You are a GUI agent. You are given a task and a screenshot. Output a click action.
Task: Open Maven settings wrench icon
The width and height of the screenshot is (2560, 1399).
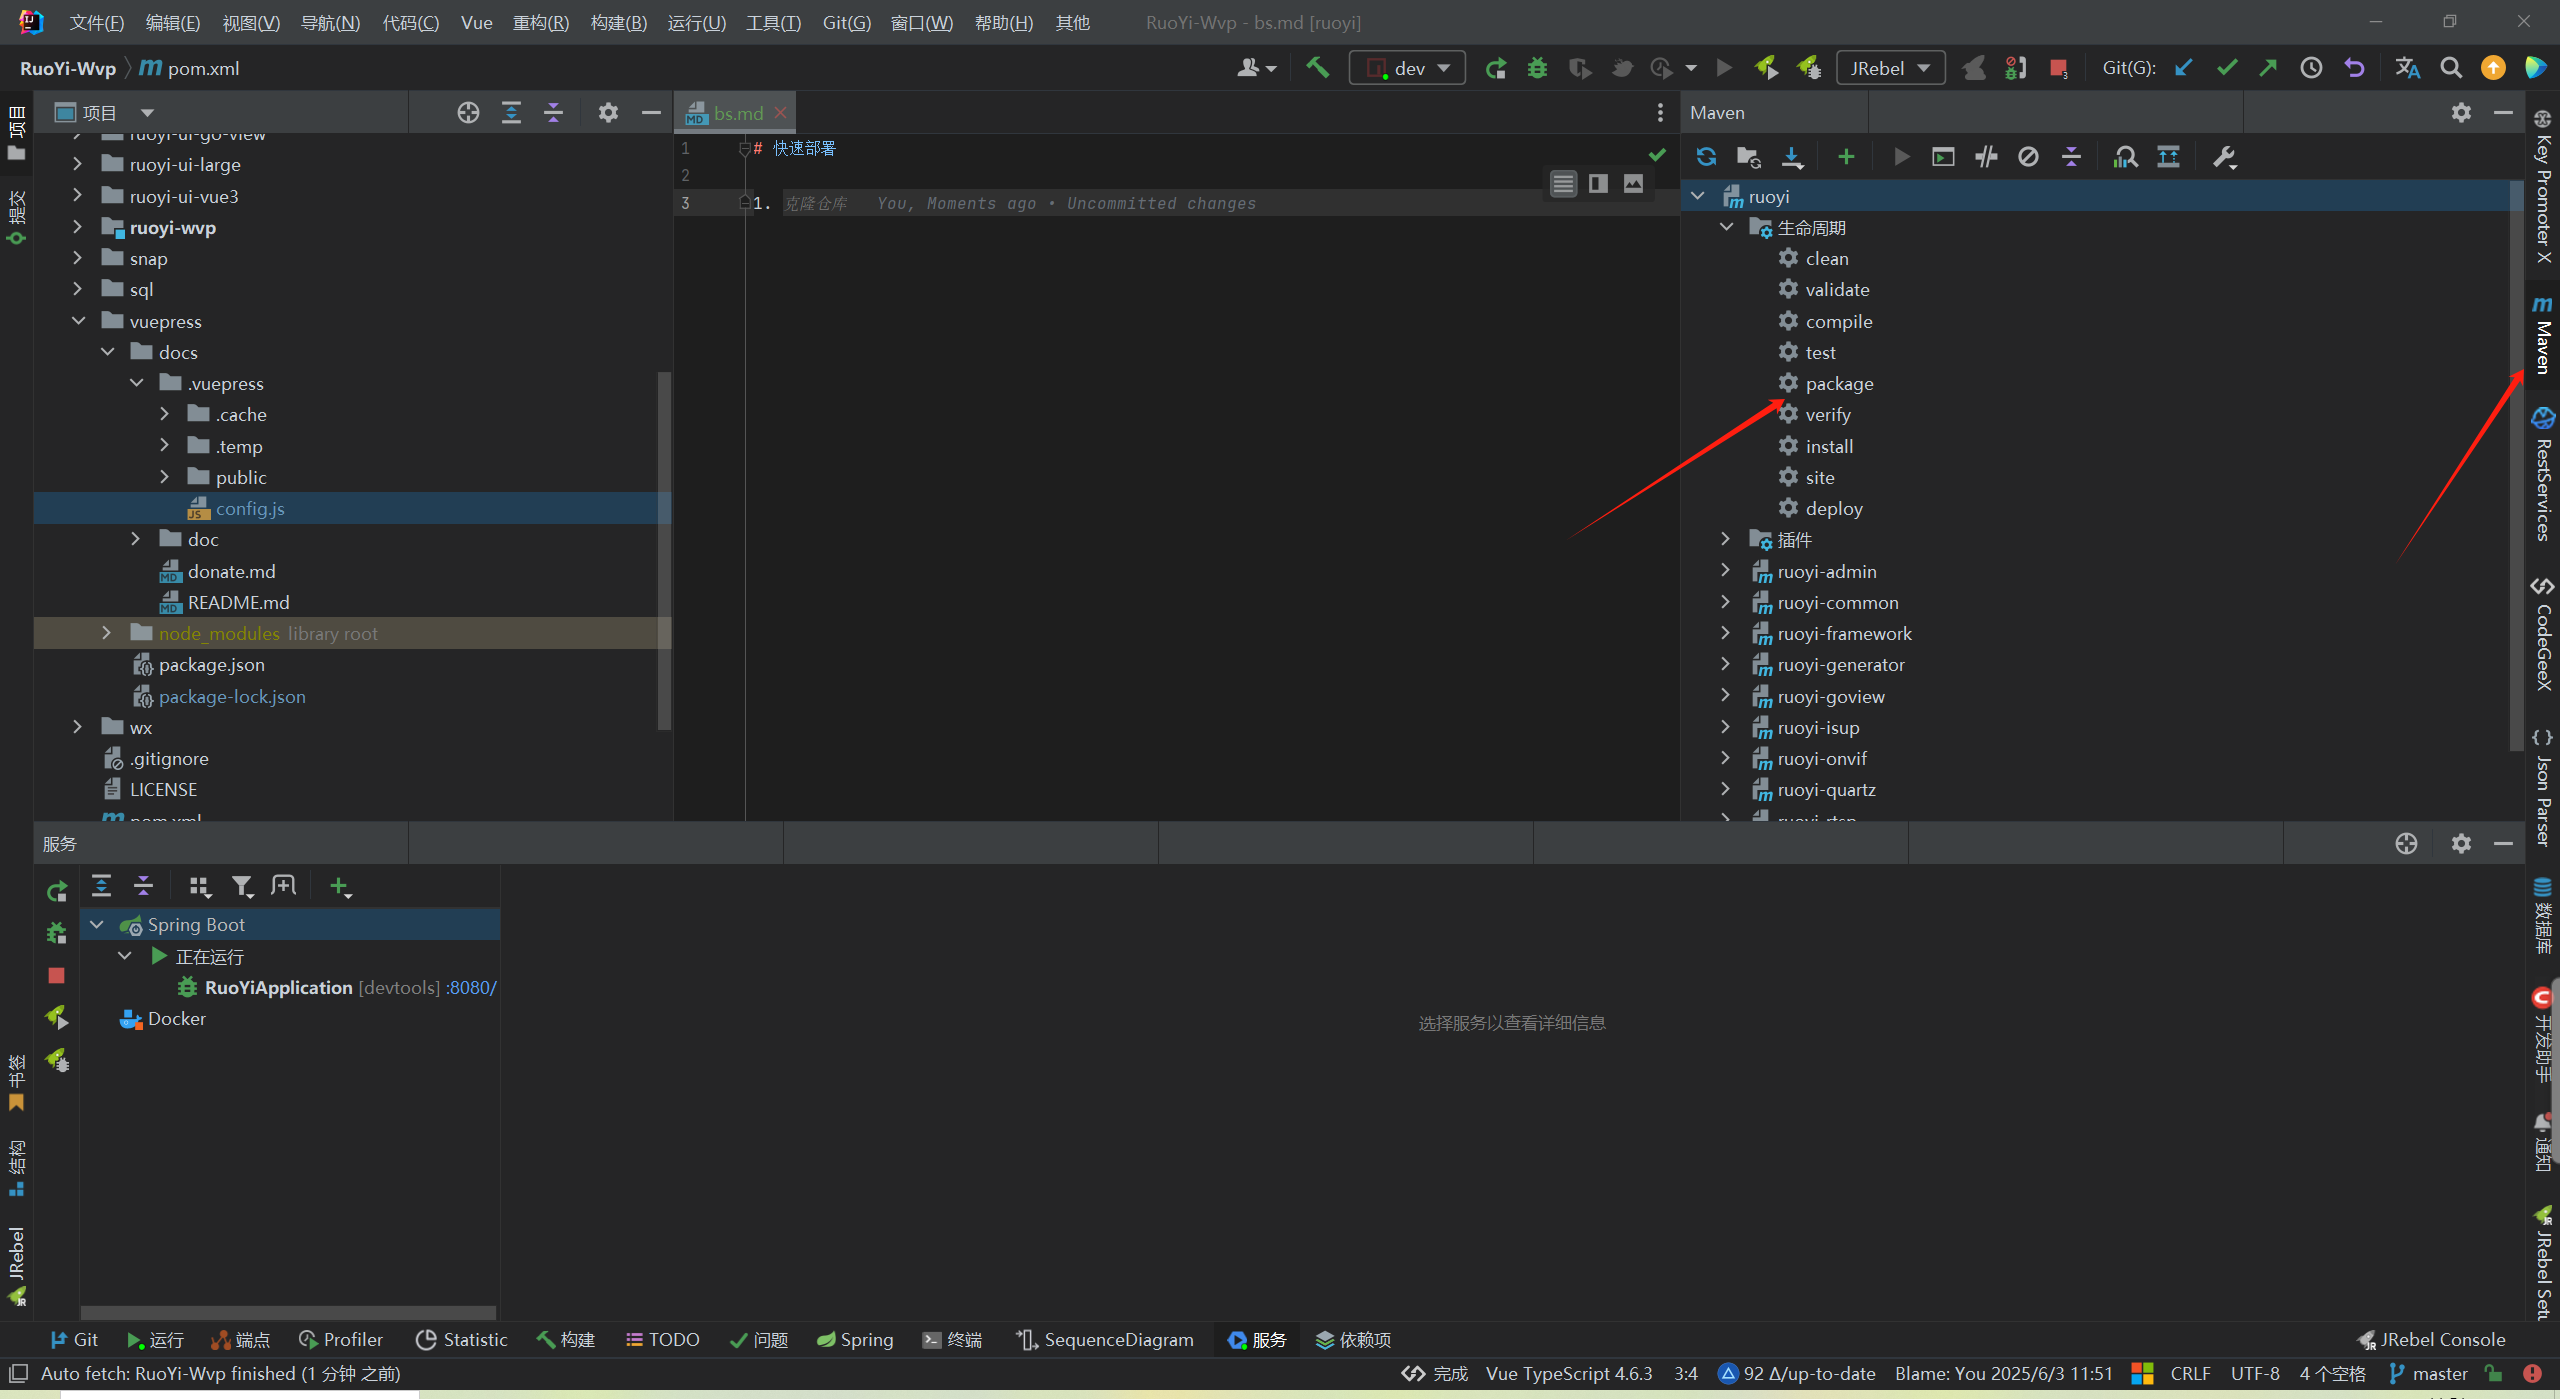[2225, 157]
